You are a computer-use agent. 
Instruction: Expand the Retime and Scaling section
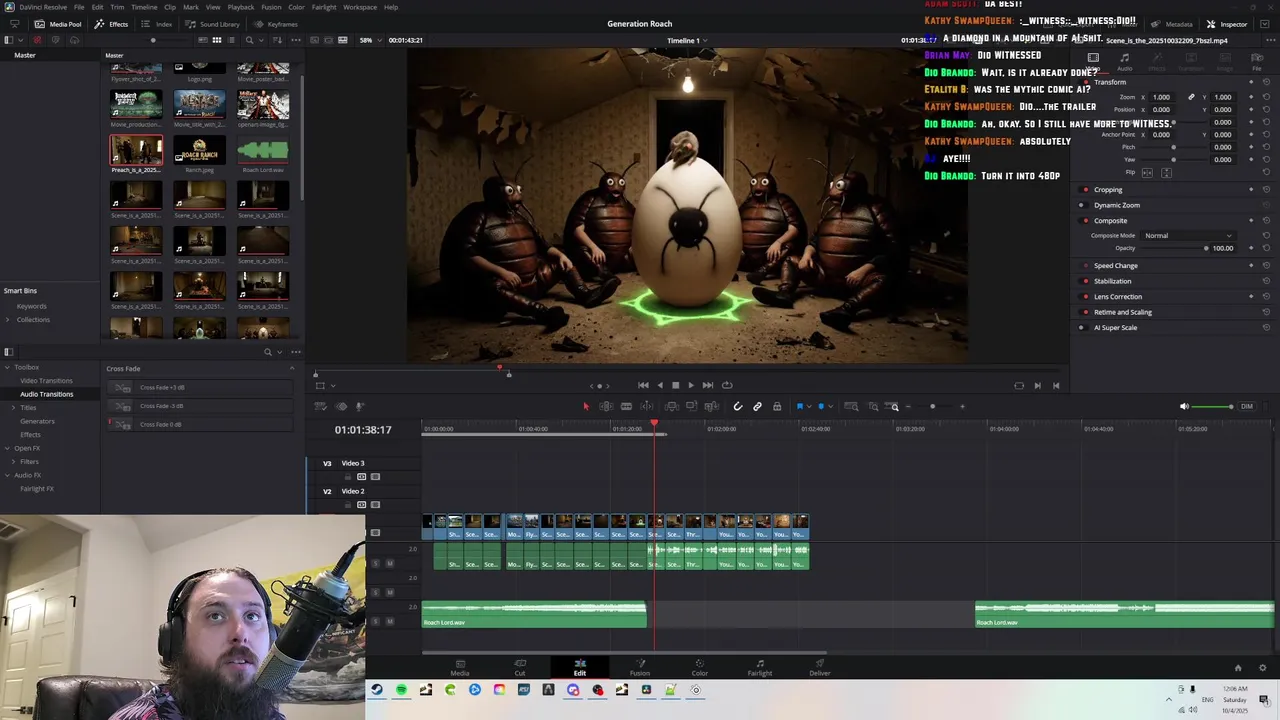pos(1123,312)
